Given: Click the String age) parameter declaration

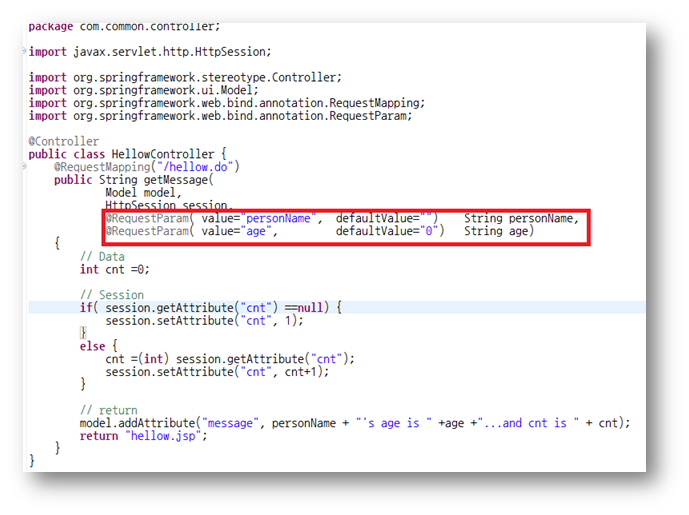Looking at the screenshot, I should pyautogui.click(x=499, y=231).
